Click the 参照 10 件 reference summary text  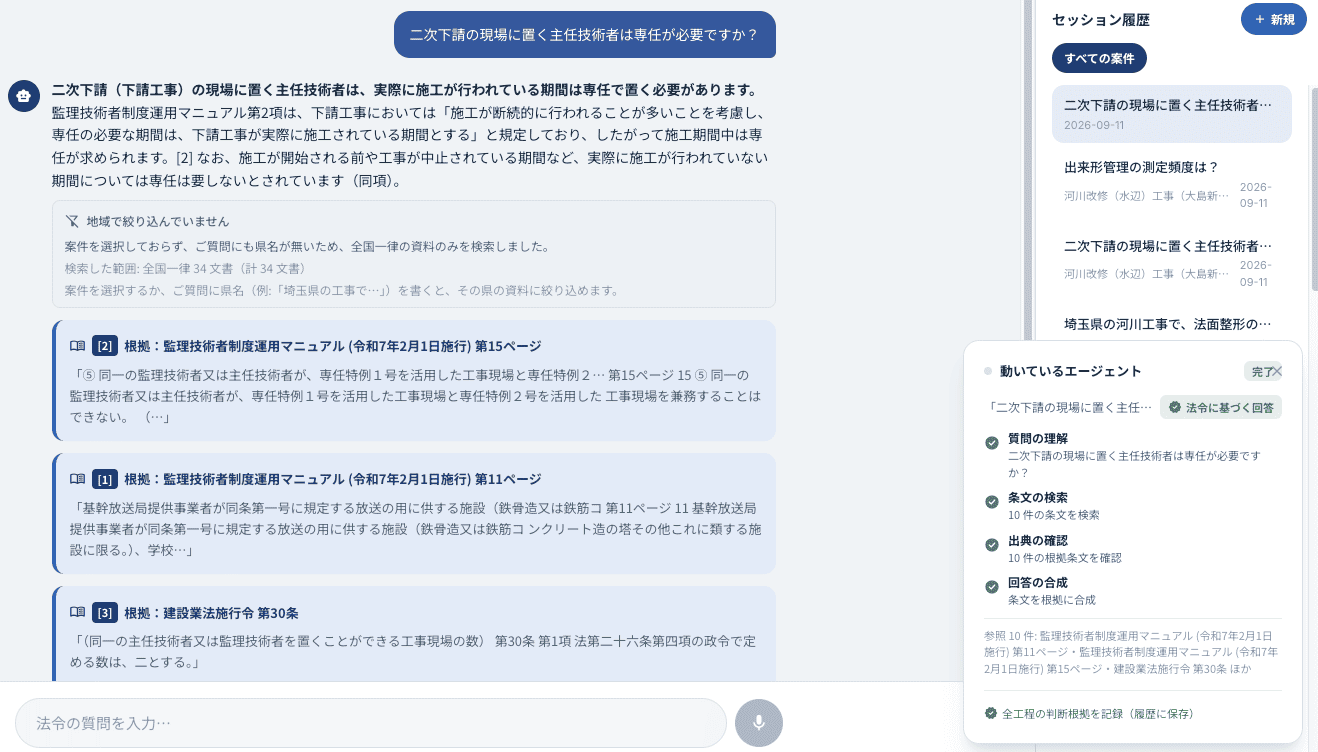click(1132, 651)
